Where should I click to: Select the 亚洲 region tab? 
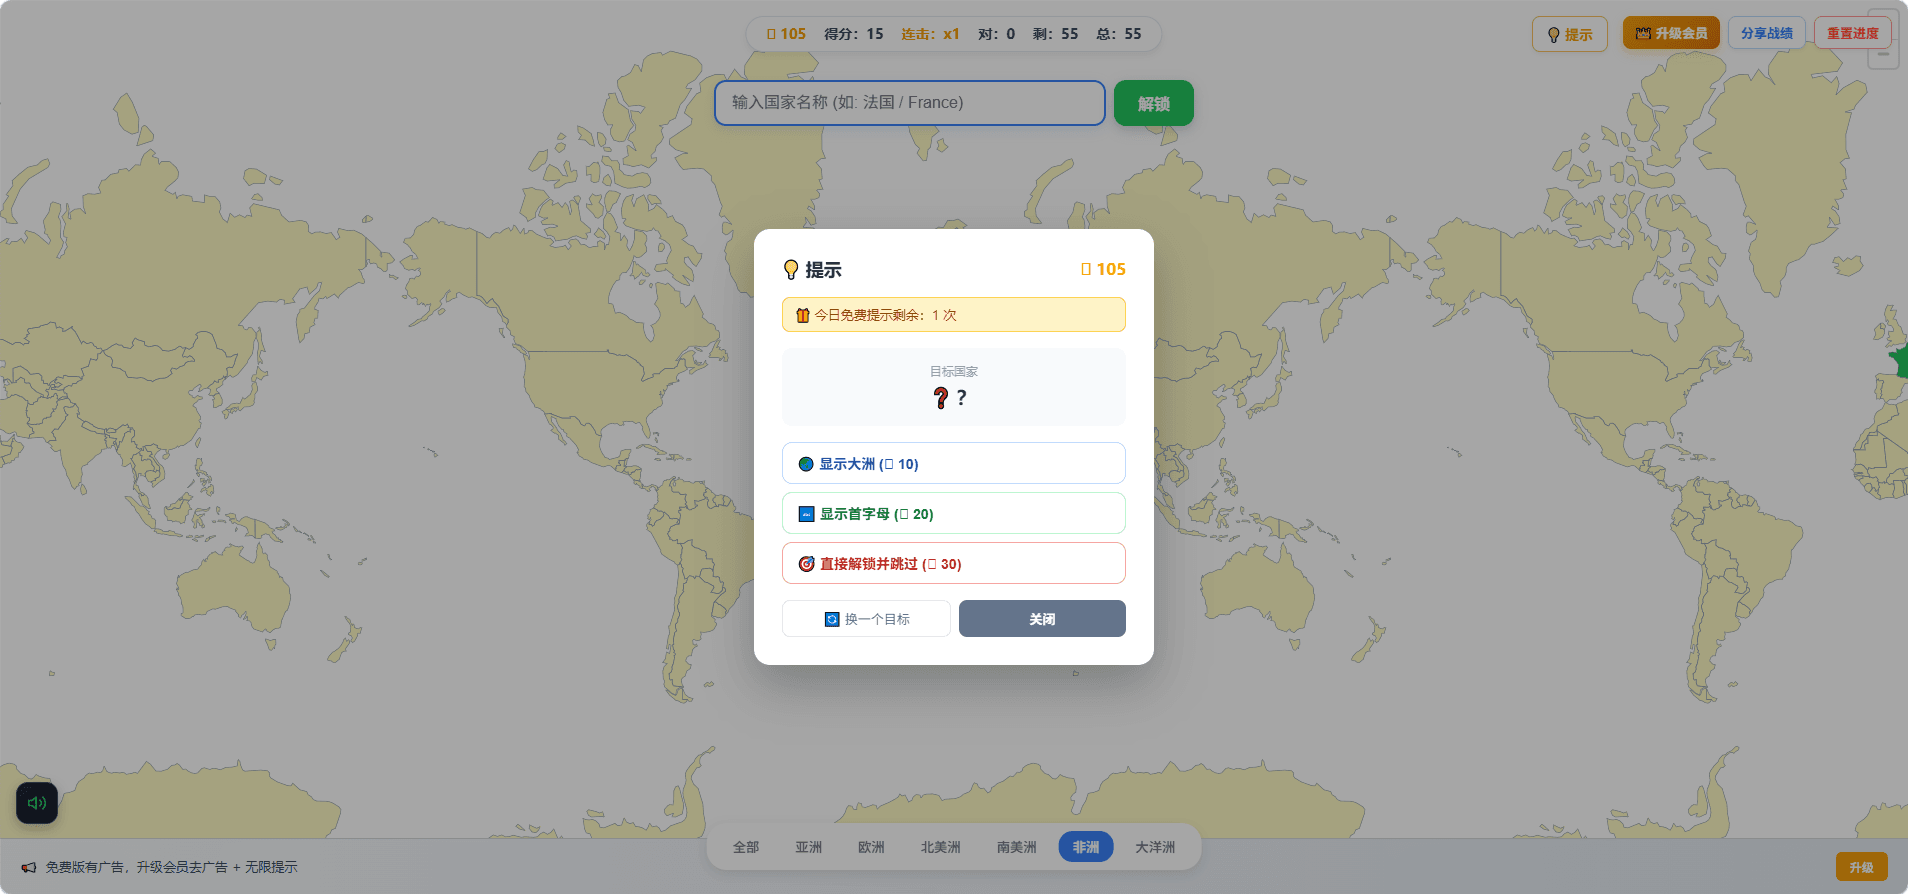click(x=809, y=847)
